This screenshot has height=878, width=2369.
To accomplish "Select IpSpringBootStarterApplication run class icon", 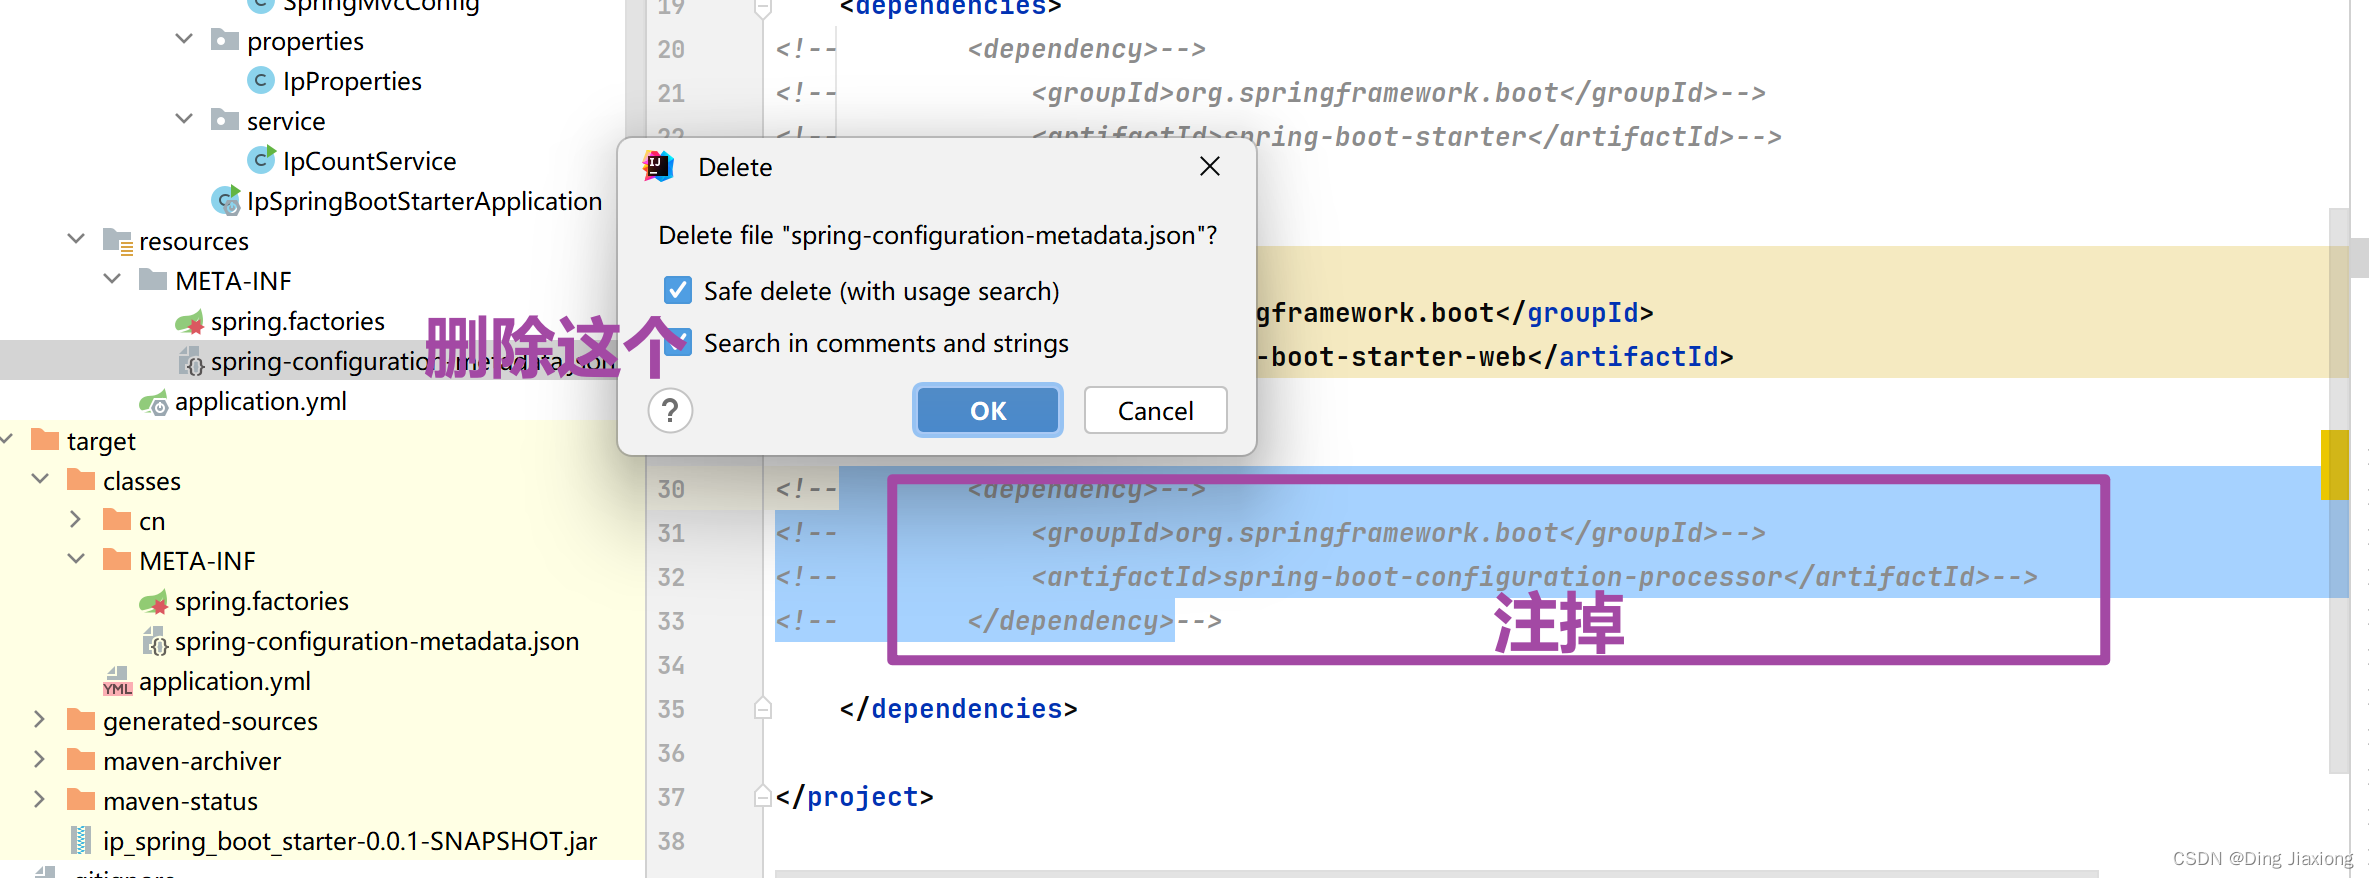I will (226, 200).
